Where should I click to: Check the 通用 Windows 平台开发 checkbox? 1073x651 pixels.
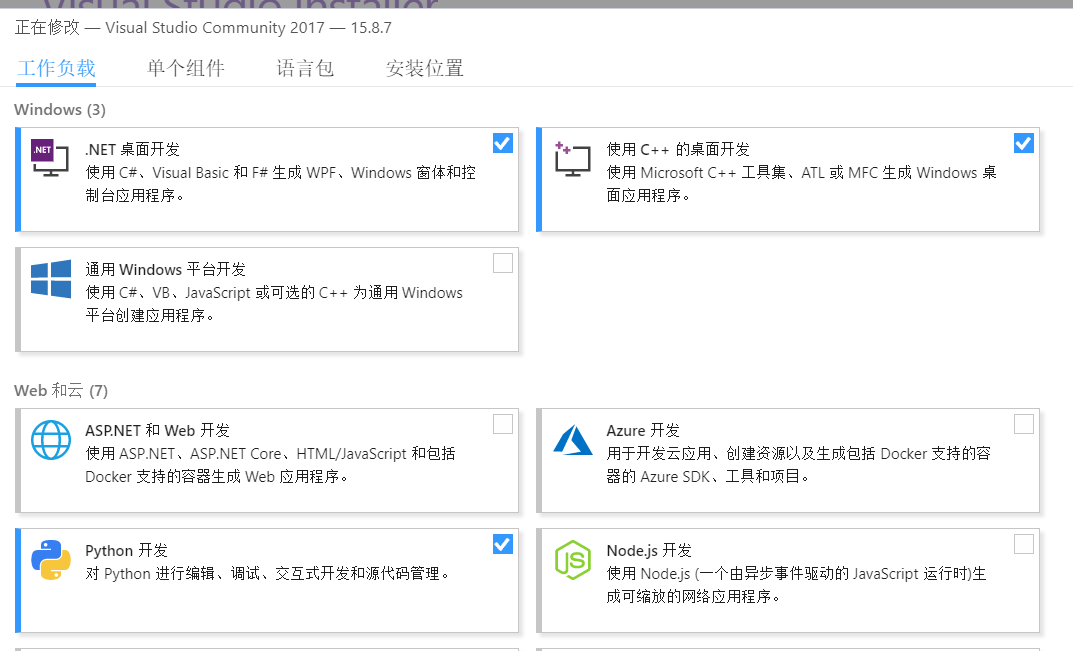point(503,263)
